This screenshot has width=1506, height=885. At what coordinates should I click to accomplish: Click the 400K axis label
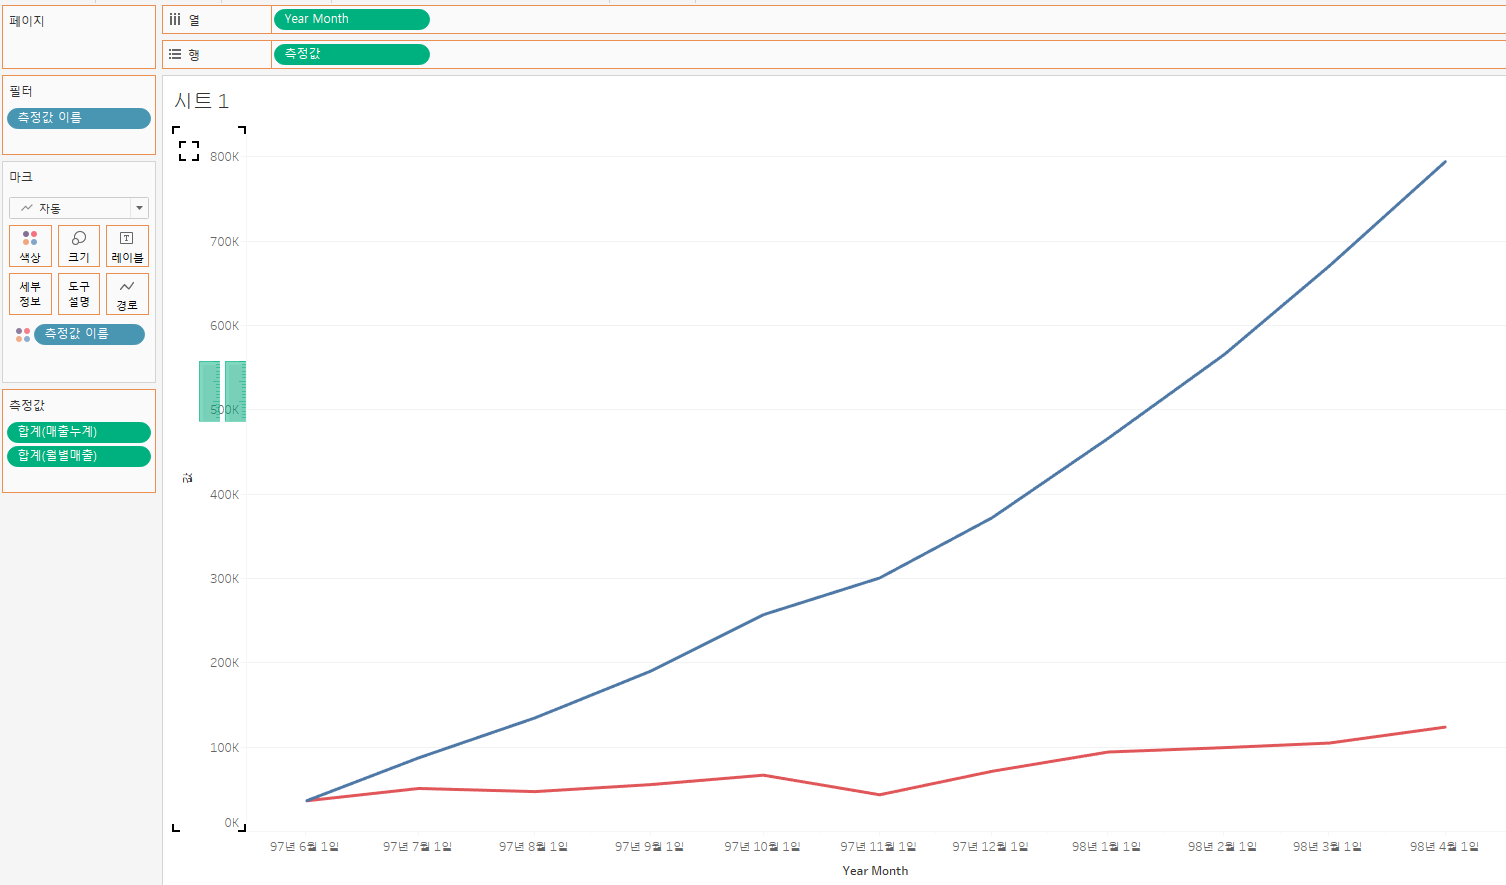pos(224,495)
